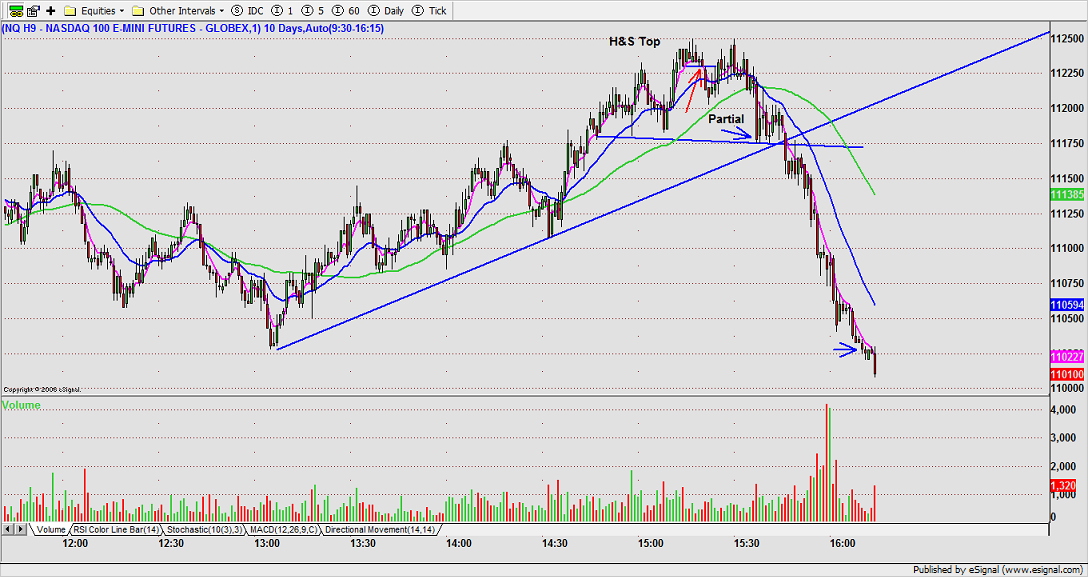
Task: Switch to the Stochastic(10(3),3) tab
Action: (203, 529)
